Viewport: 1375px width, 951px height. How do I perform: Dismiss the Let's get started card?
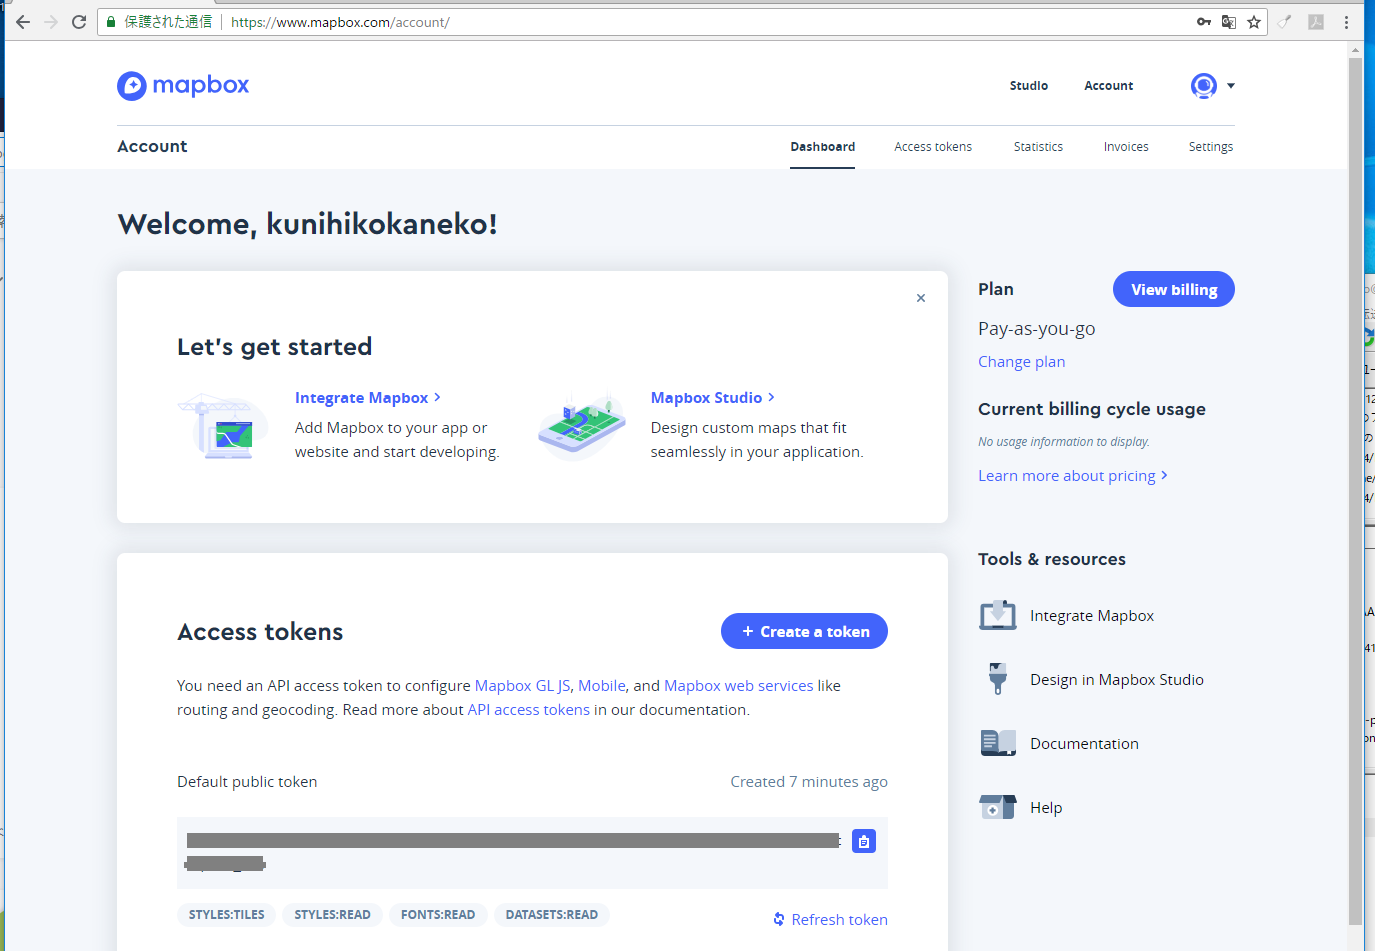[921, 298]
